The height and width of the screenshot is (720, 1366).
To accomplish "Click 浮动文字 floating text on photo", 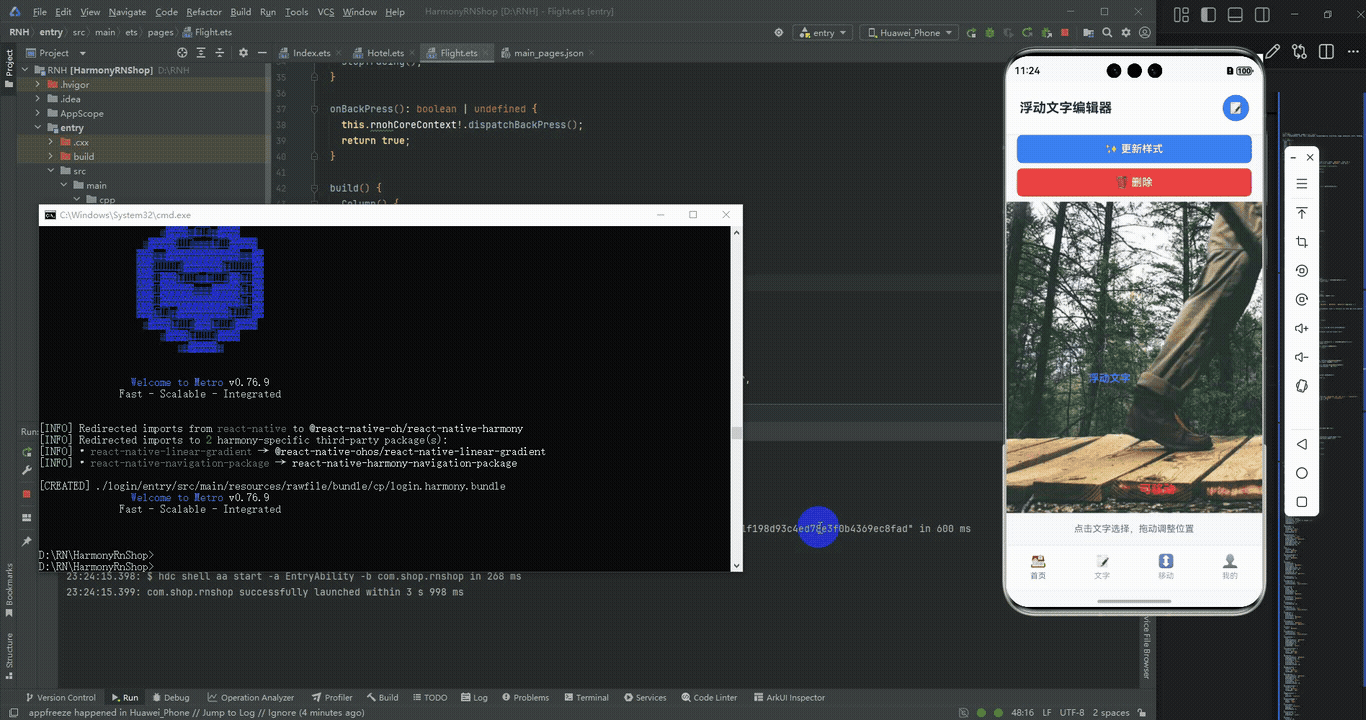I will point(1109,378).
